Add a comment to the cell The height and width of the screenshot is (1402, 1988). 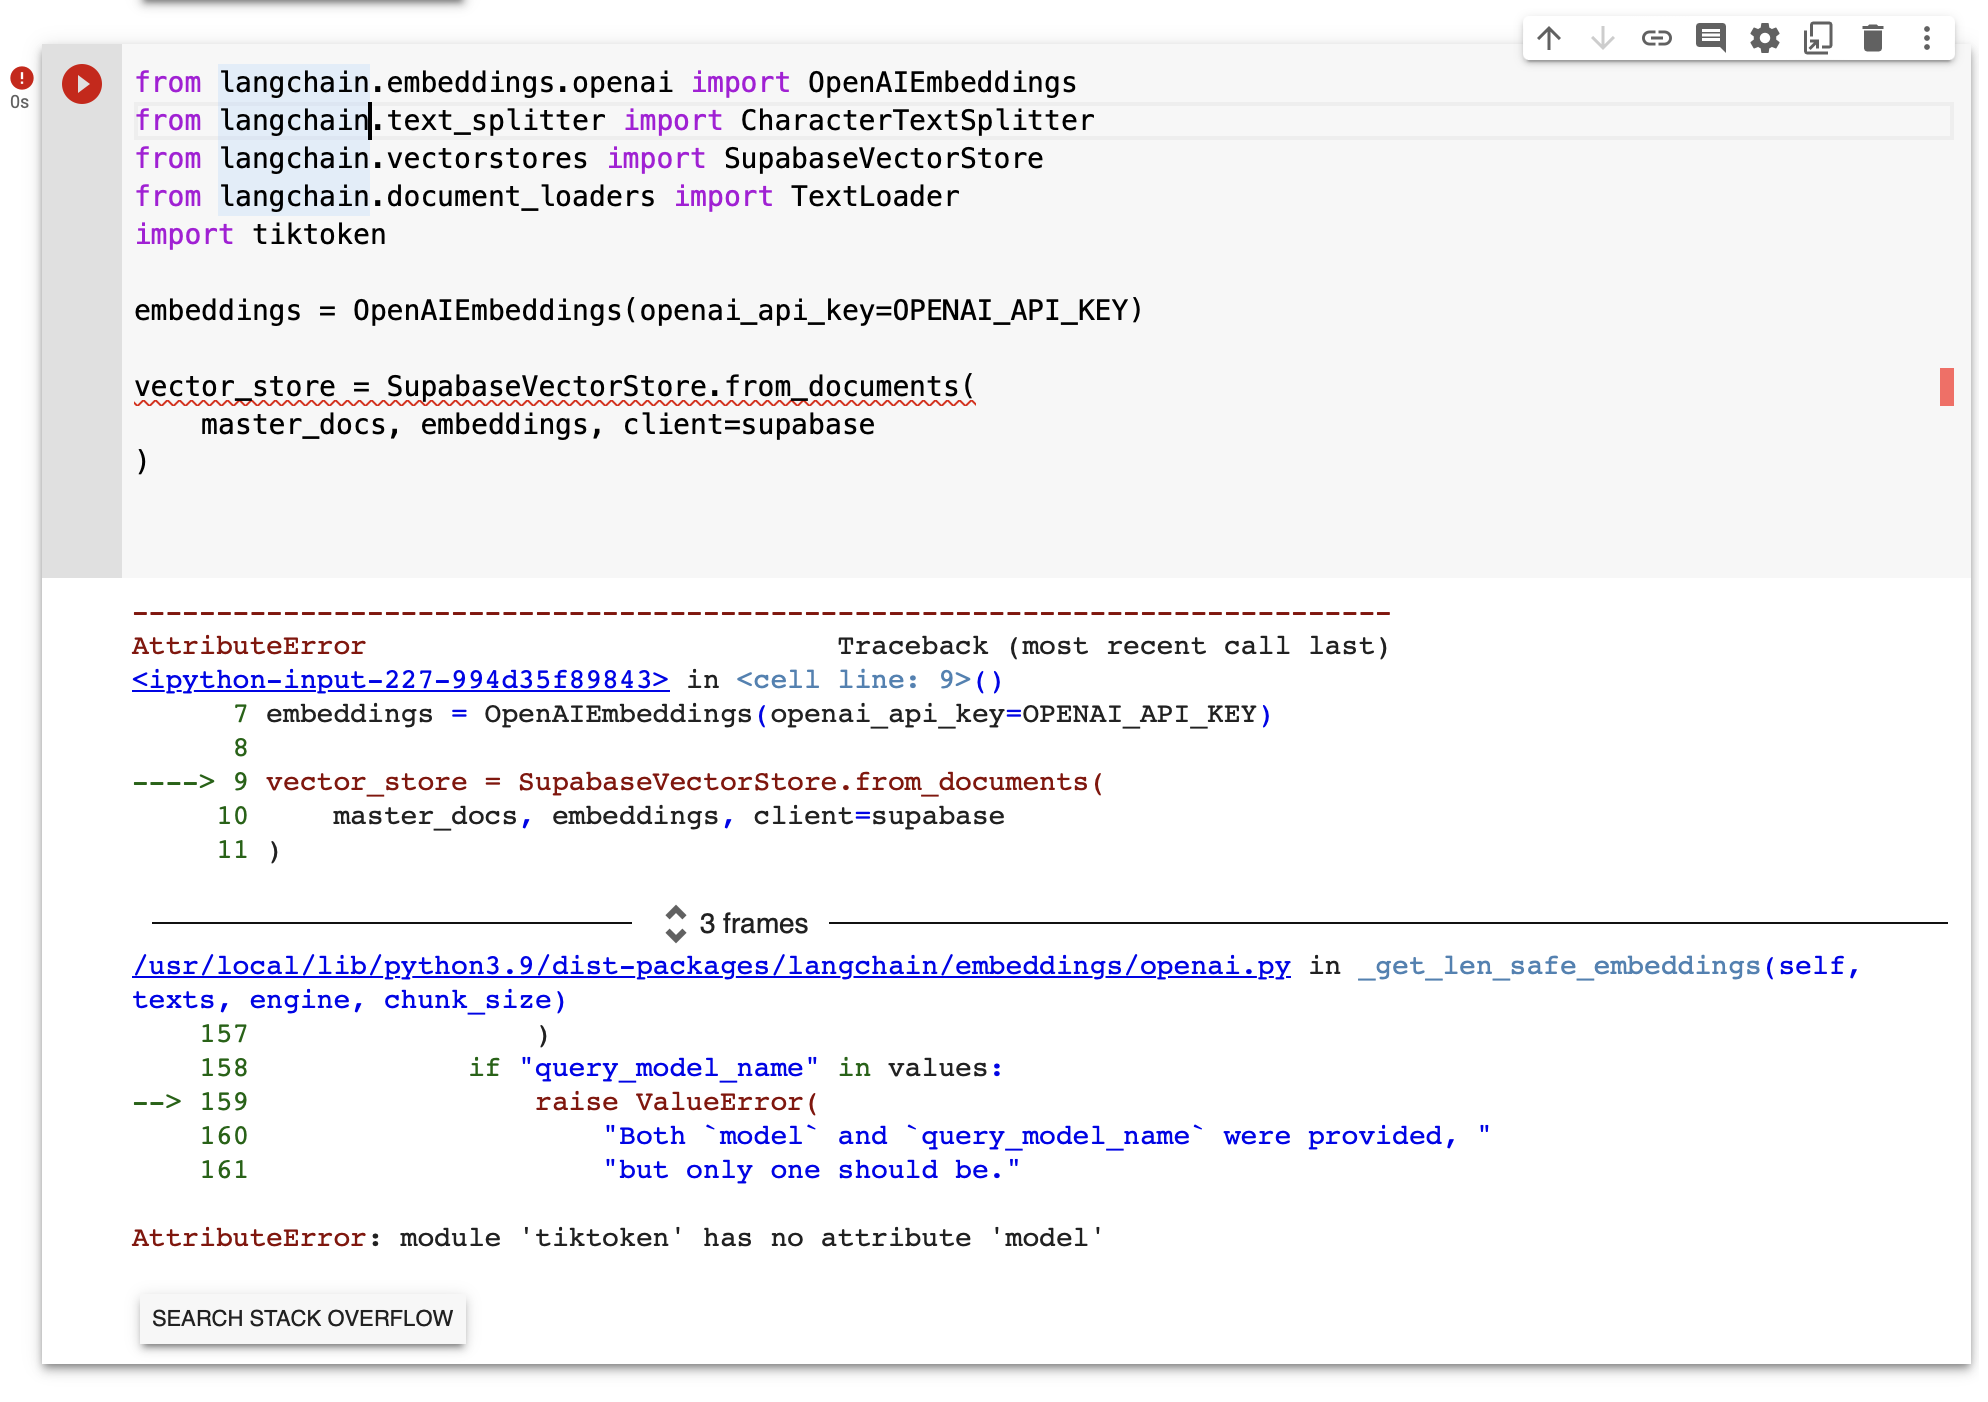[1710, 38]
